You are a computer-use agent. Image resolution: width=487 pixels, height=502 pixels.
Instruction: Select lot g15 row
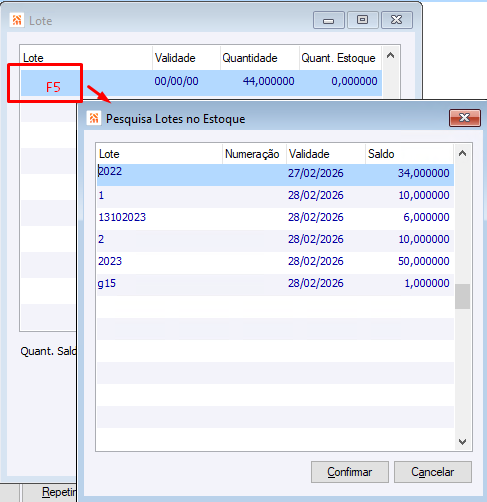275,285
